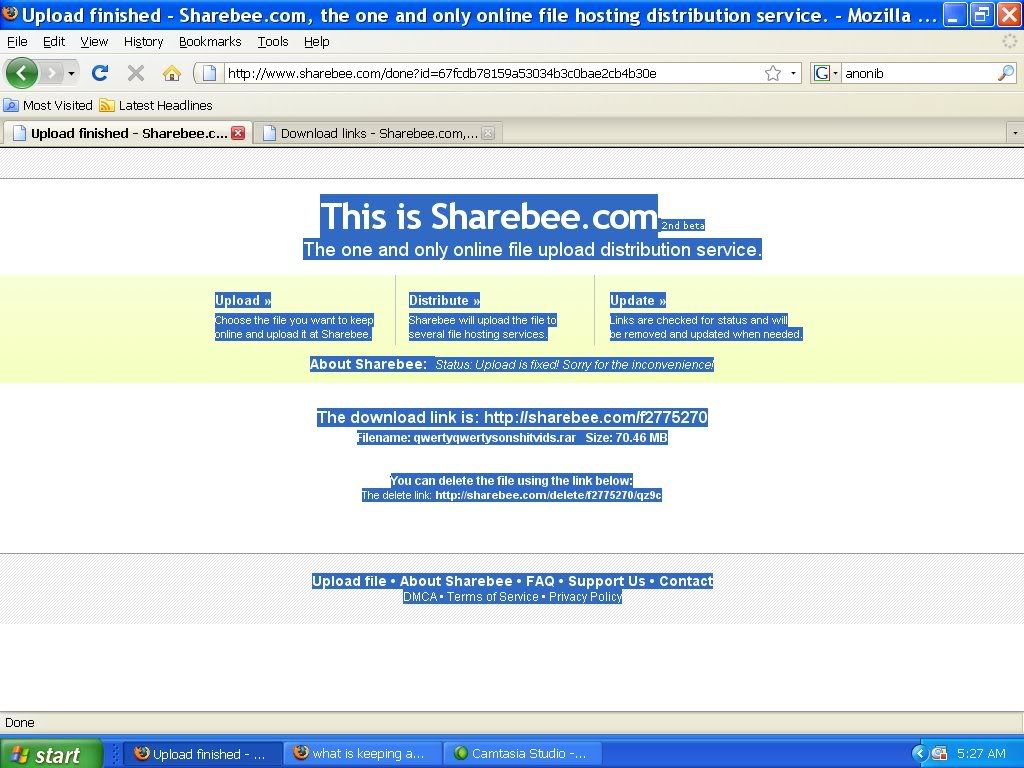Close the Firefox window

click(x=1009, y=15)
